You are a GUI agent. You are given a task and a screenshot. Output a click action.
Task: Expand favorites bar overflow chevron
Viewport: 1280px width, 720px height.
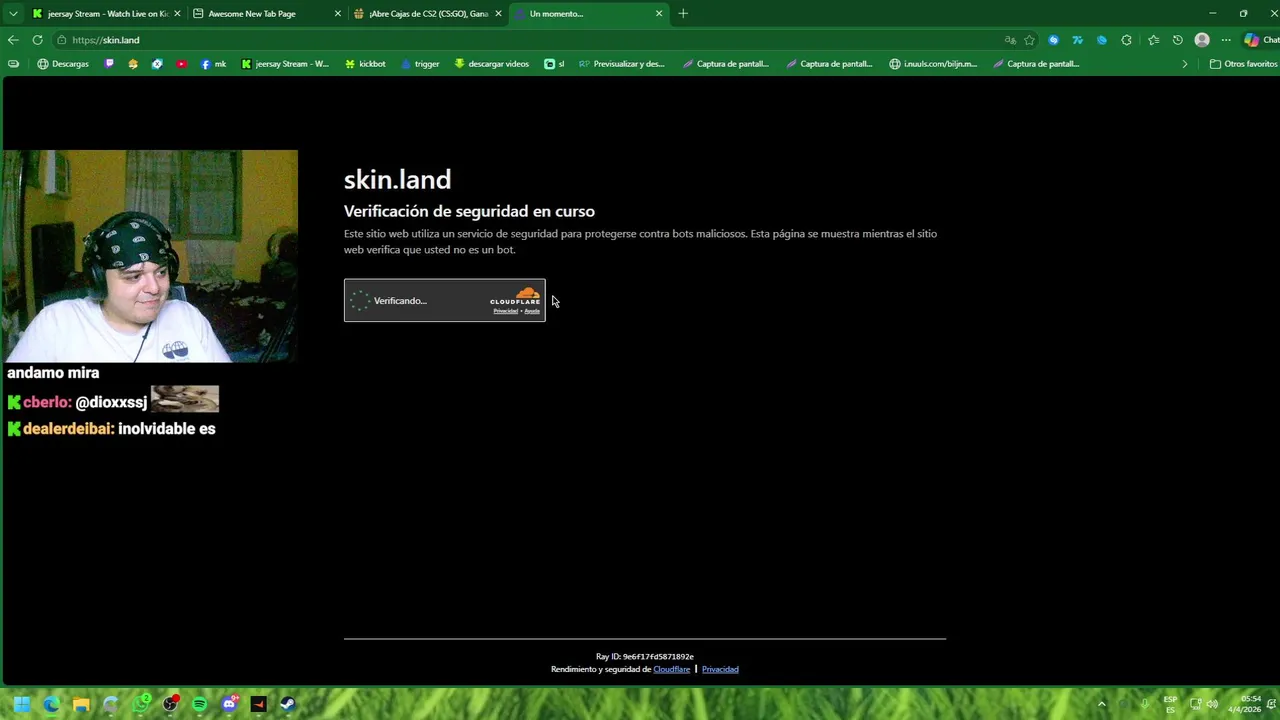(1185, 64)
